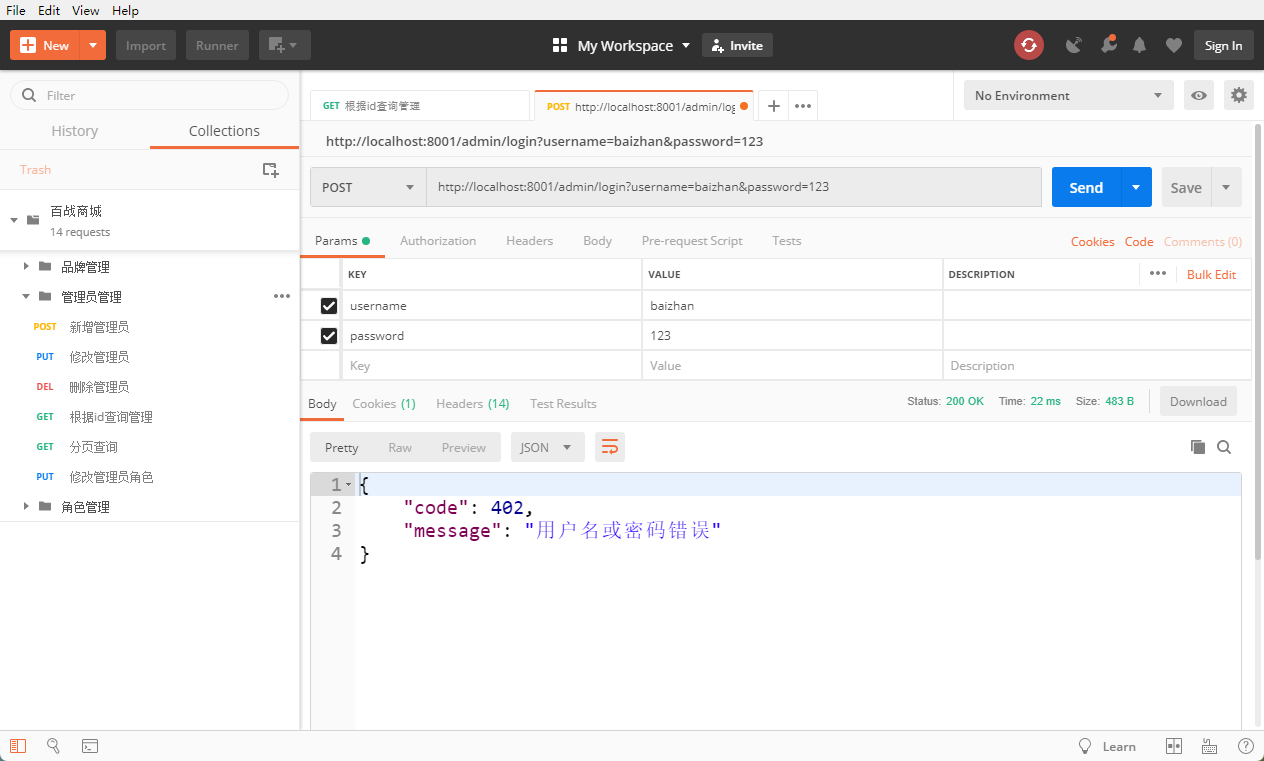This screenshot has height=761, width=1264.
Task: Open Help menu
Action: (125, 10)
